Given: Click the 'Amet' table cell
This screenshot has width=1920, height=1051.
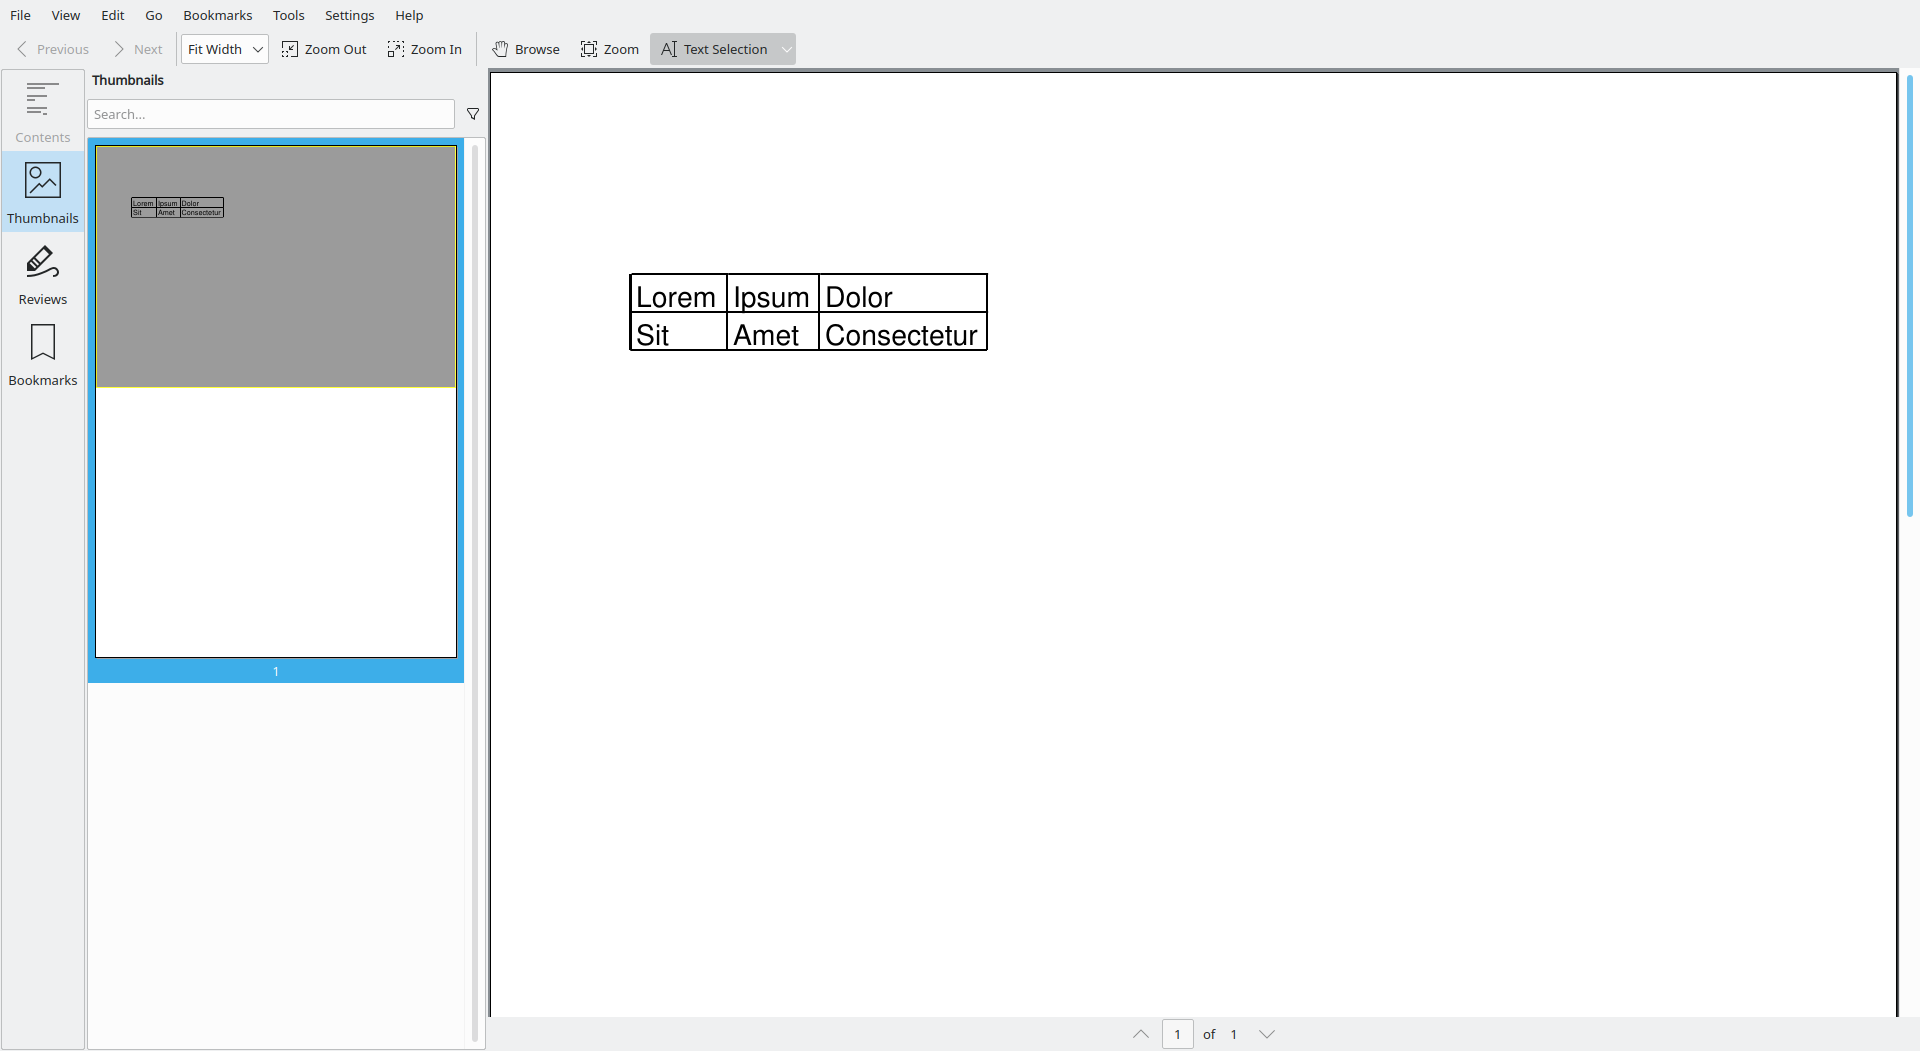Looking at the screenshot, I should coord(773,332).
